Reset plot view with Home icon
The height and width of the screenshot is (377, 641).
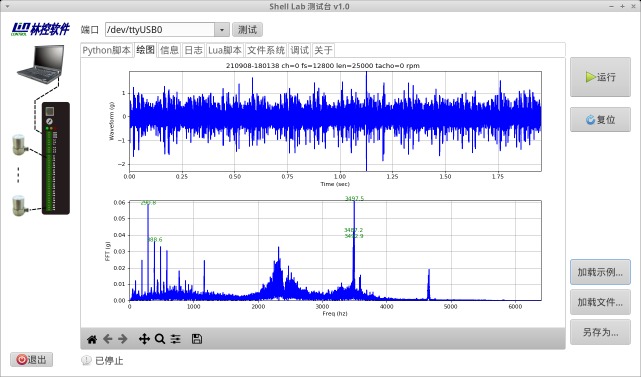[x=92, y=339]
